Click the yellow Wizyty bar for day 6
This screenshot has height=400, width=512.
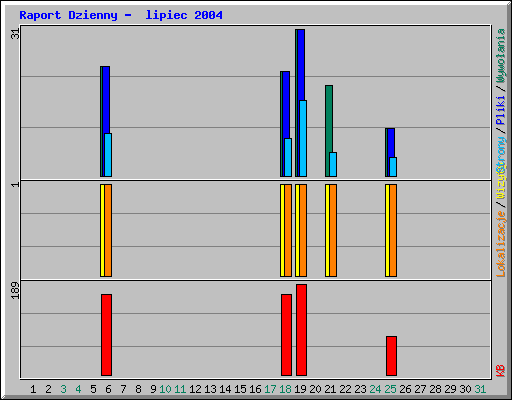[x=102, y=230]
